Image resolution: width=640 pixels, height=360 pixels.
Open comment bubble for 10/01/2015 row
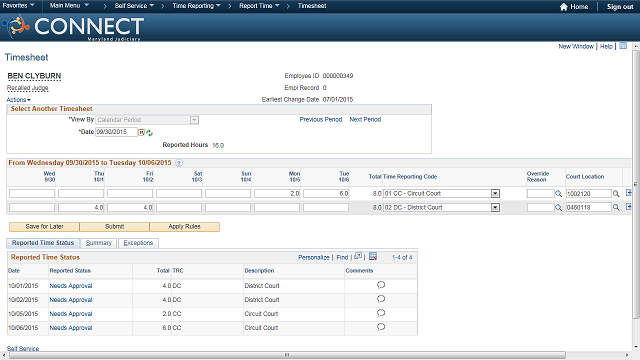point(381,285)
